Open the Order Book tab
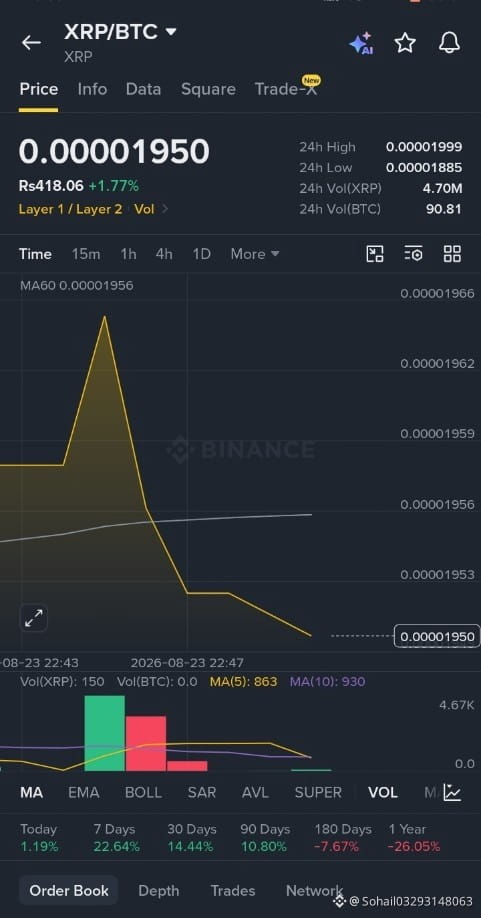The height and width of the screenshot is (918, 481). click(x=69, y=890)
